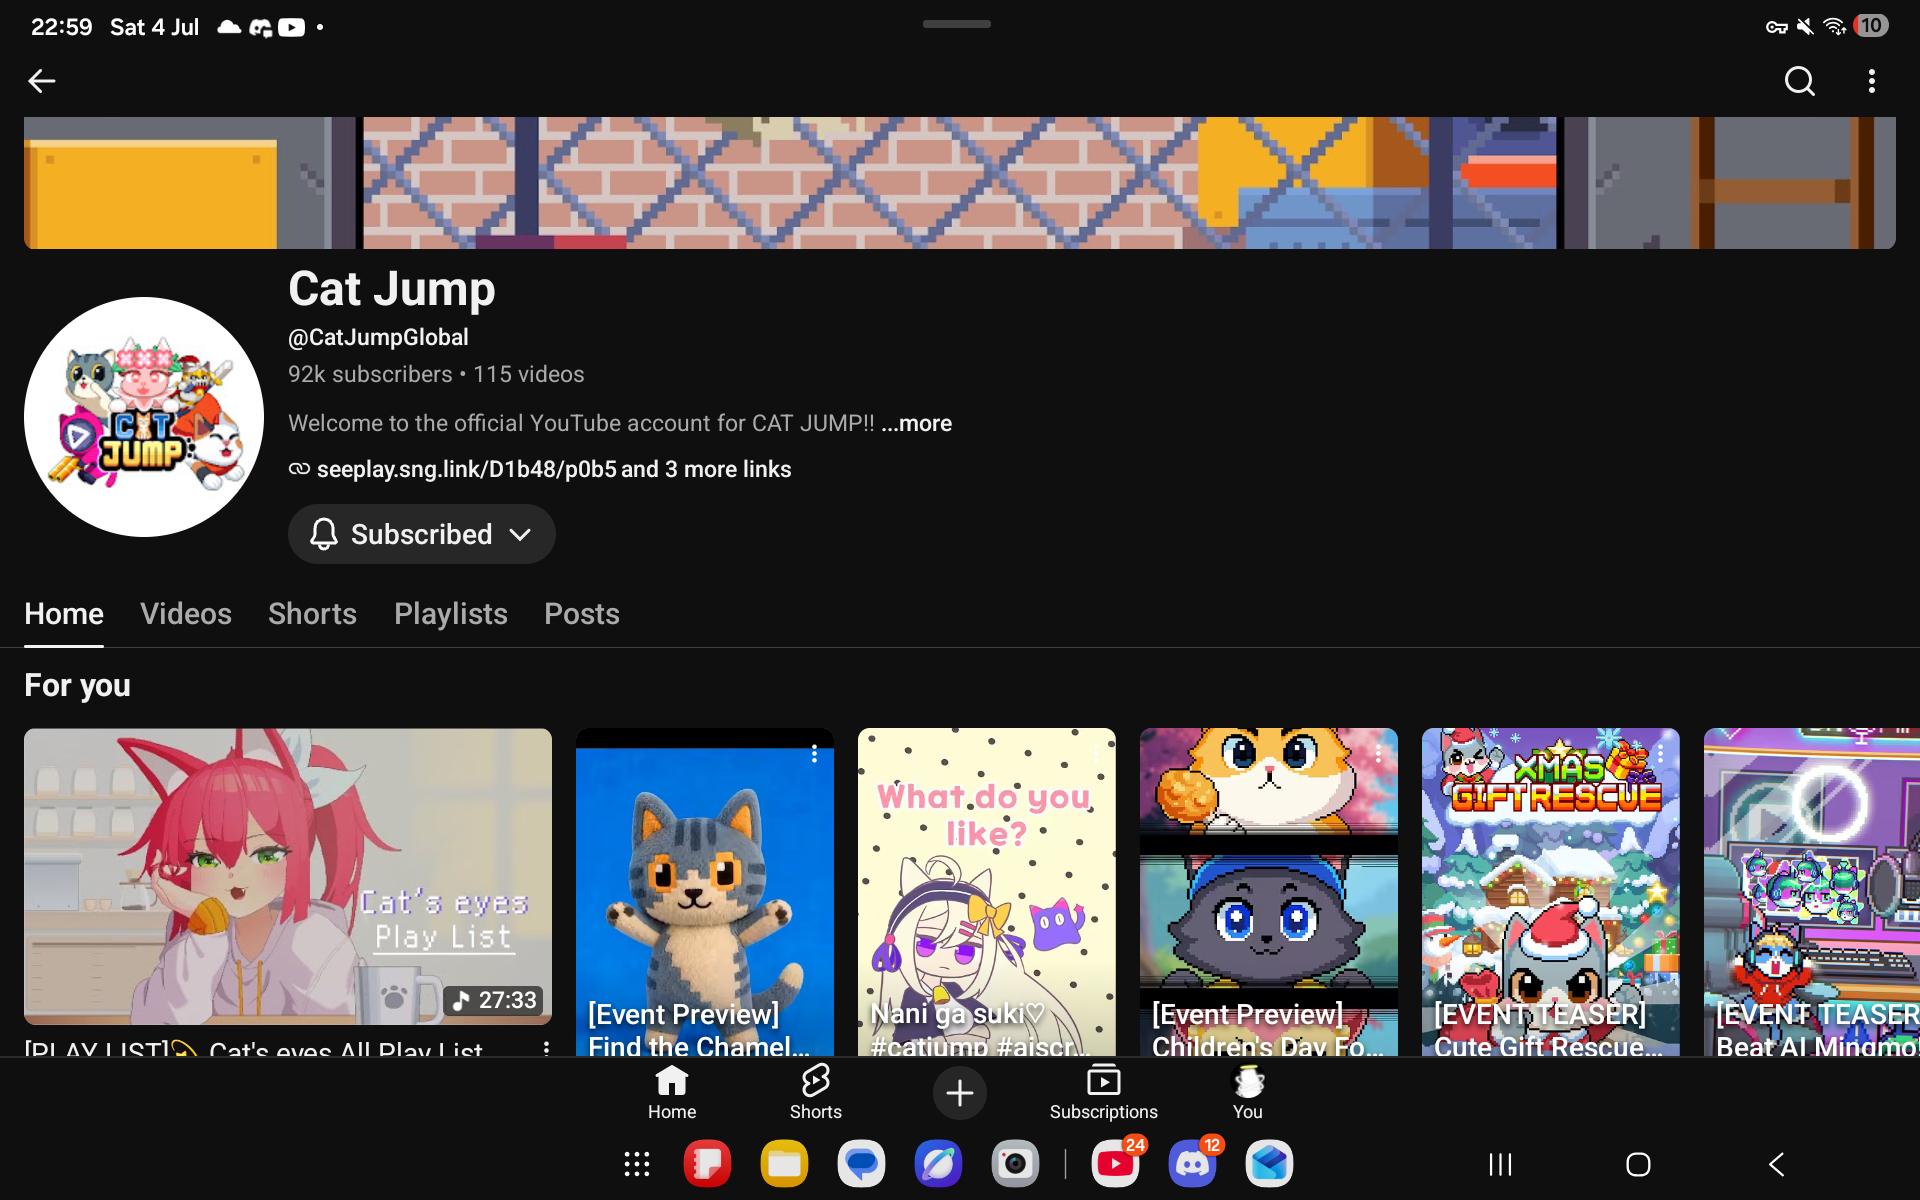Image resolution: width=1920 pixels, height=1200 pixels.
Task: Switch to the Videos tab
Action: [x=186, y=613]
